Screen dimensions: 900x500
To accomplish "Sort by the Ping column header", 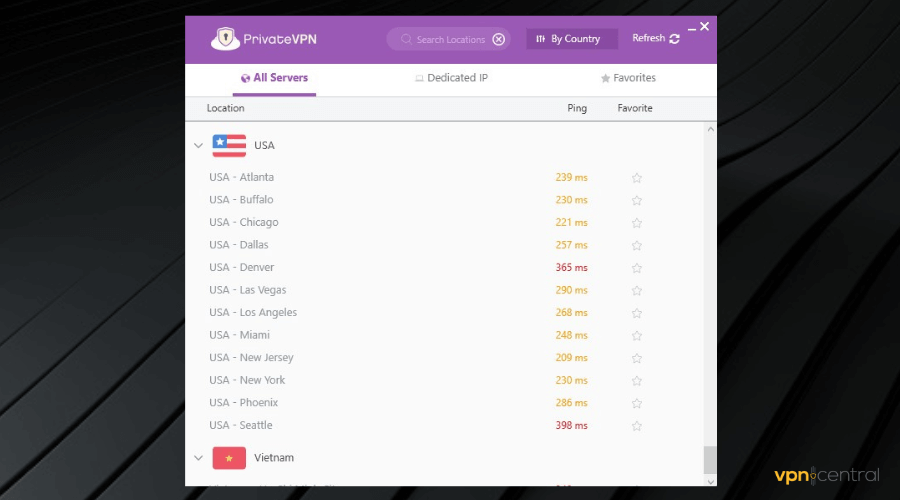I will point(577,108).
